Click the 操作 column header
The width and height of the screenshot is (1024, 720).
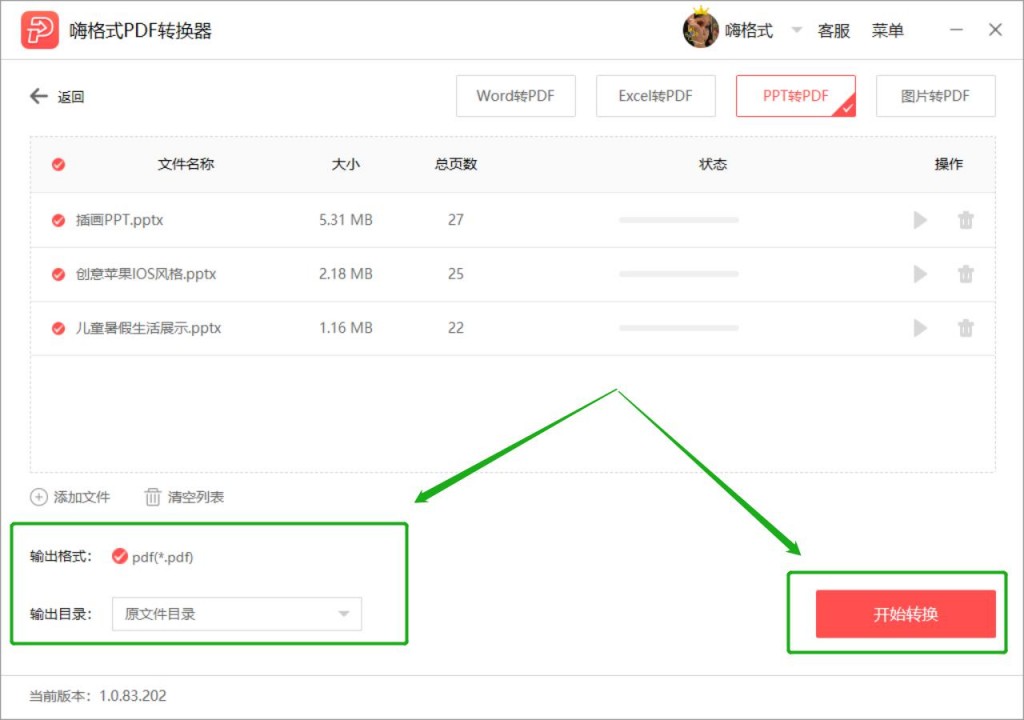(x=948, y=164)
